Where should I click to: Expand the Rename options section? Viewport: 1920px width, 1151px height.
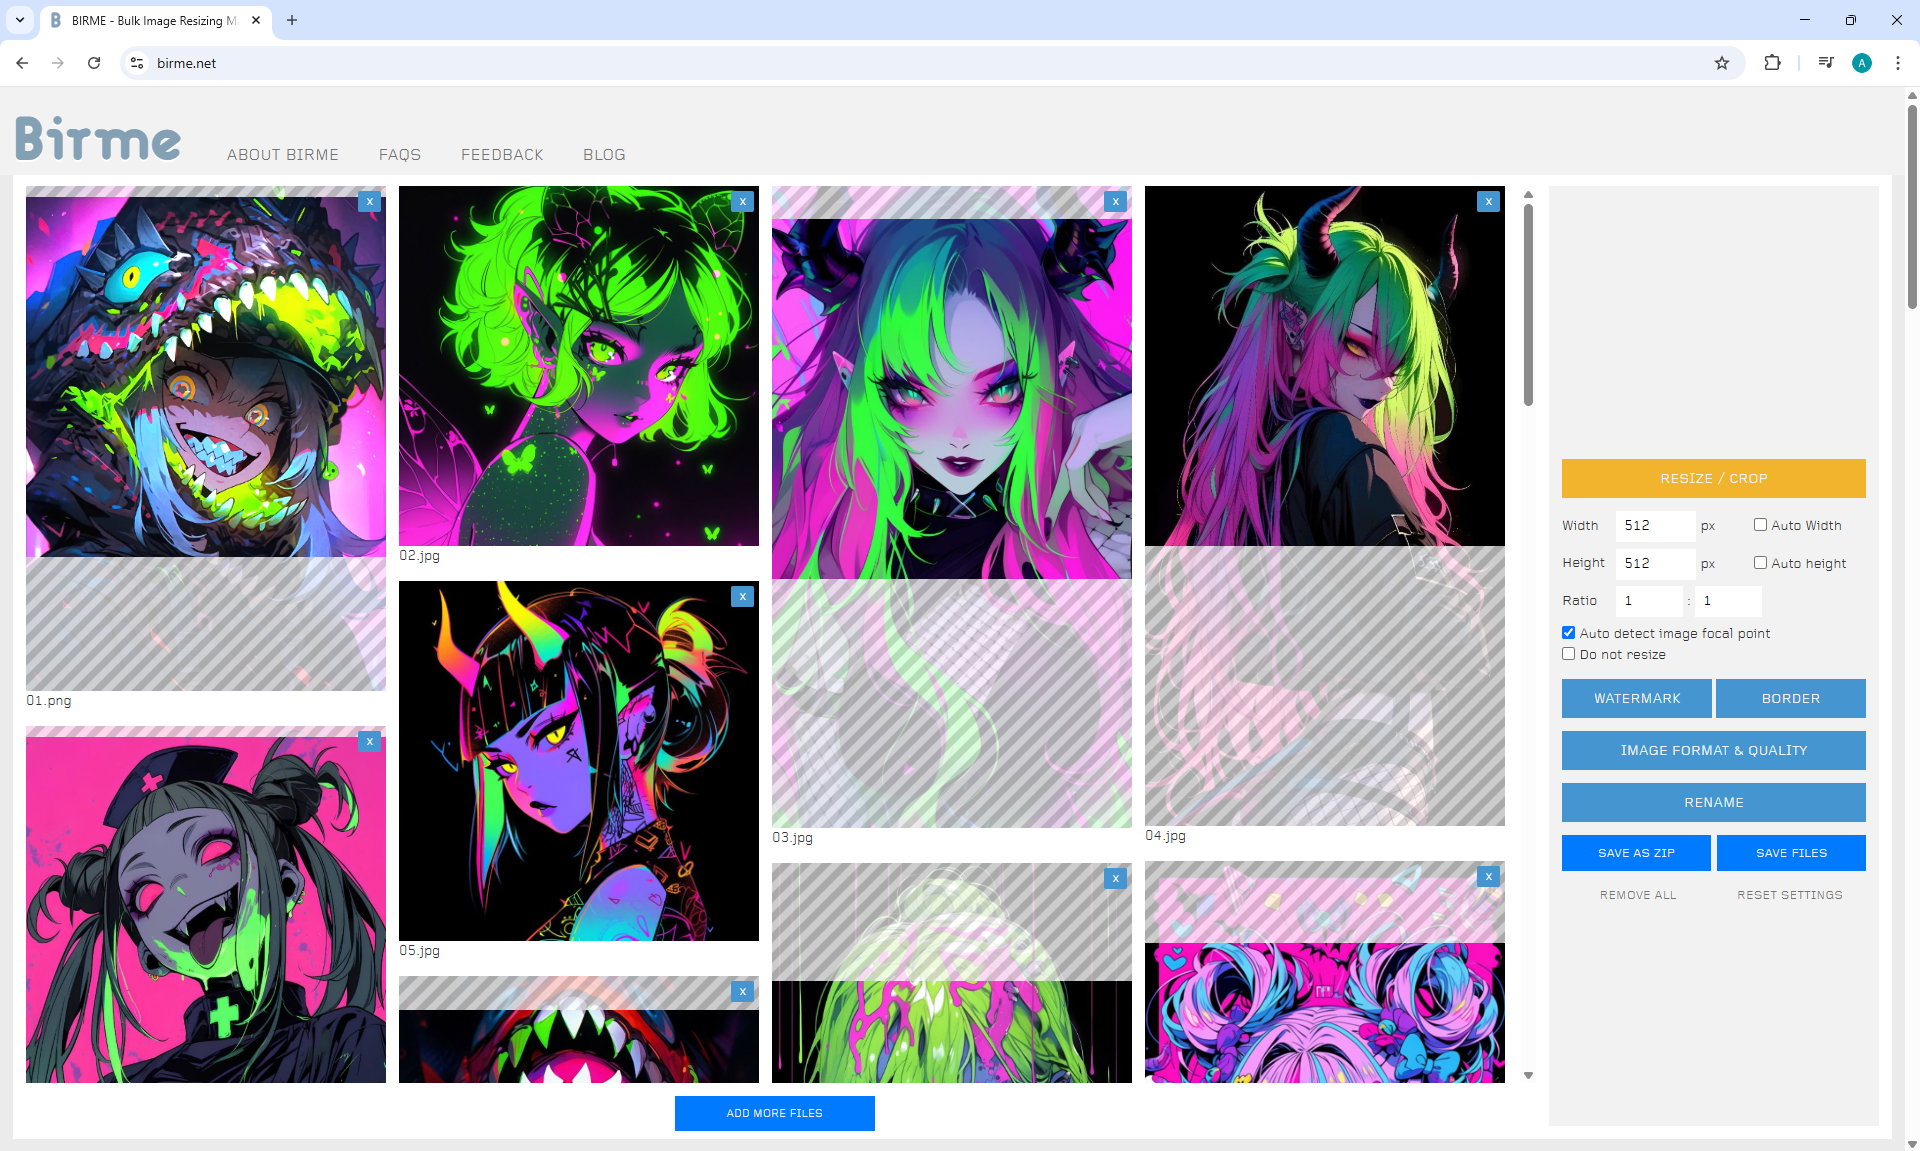[x=1713, y=802]
